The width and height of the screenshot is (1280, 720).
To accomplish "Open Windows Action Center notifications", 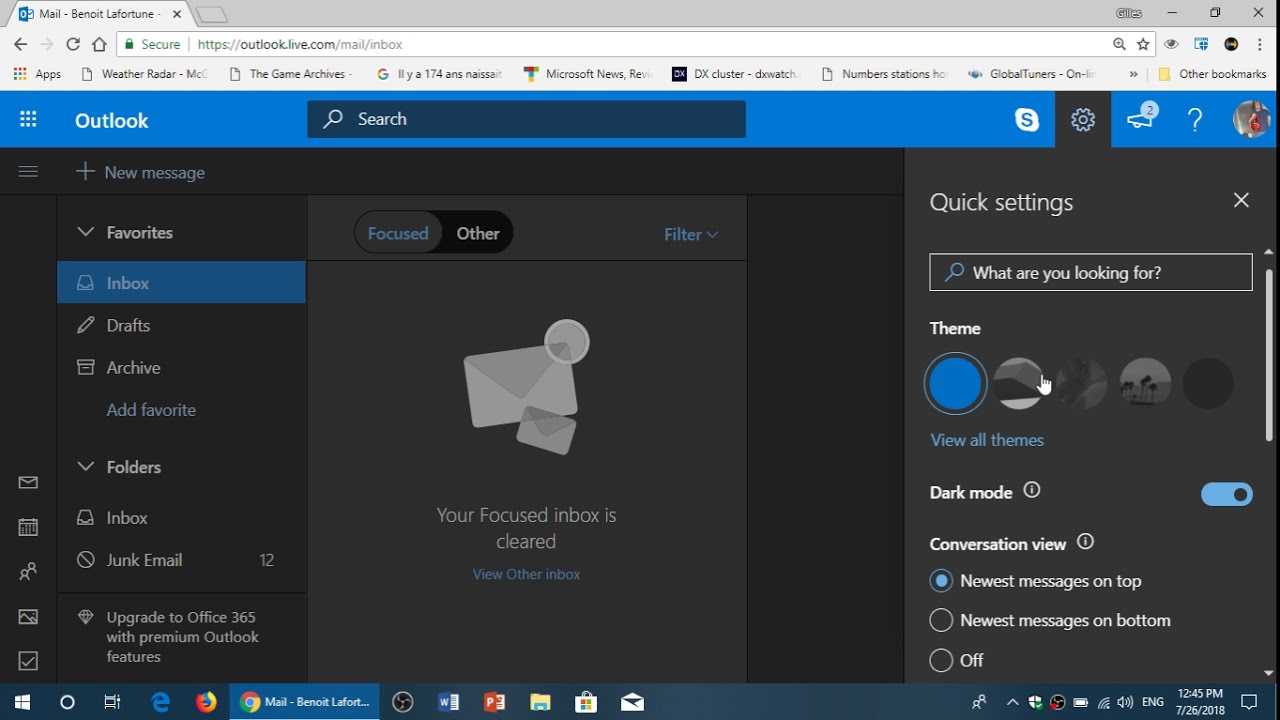I will pyautogui.click(x=1249, y=702).
